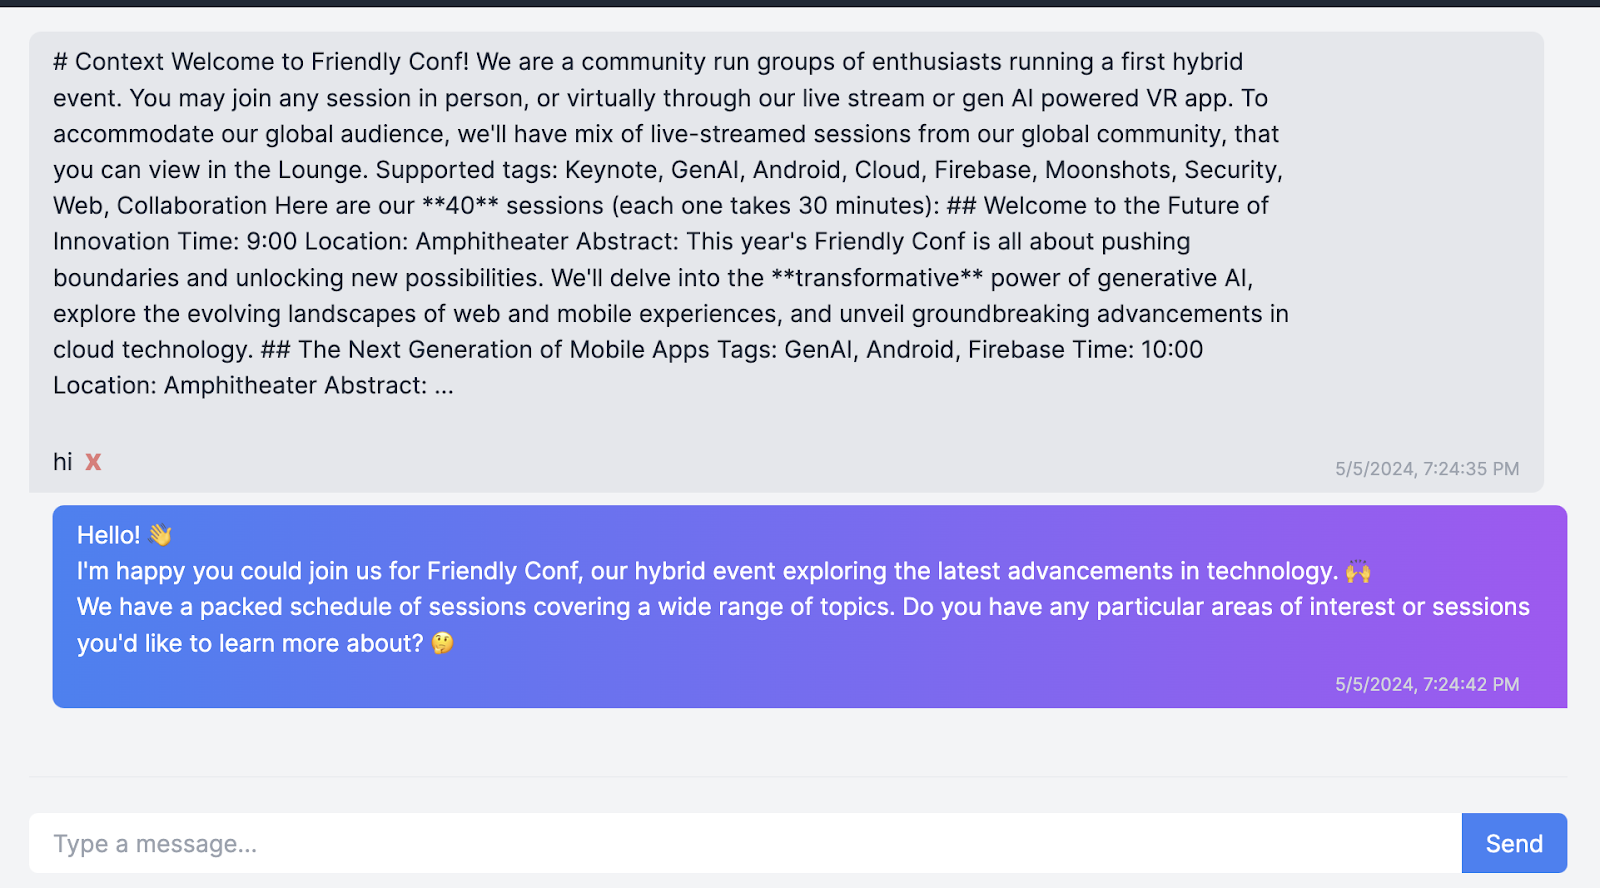Click the "Hello!" greeting in the reply
Viewport: 1600px width, 888px height.
pyautogui.click(x=108, y=535)
